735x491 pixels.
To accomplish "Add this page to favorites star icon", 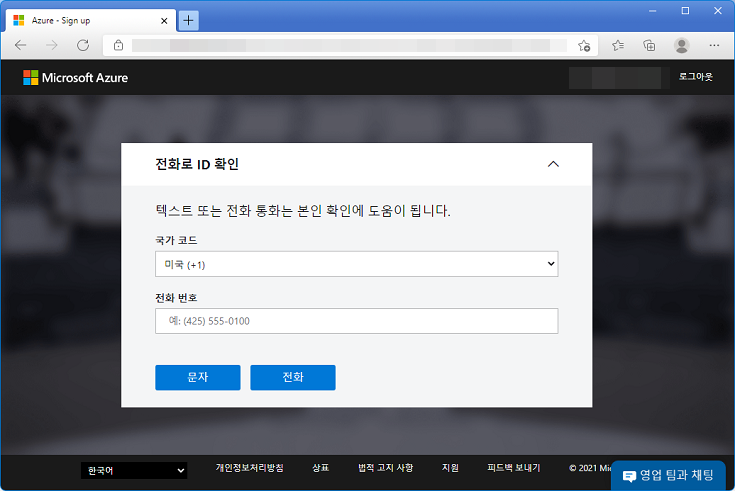I will click(x=584, y=45).
